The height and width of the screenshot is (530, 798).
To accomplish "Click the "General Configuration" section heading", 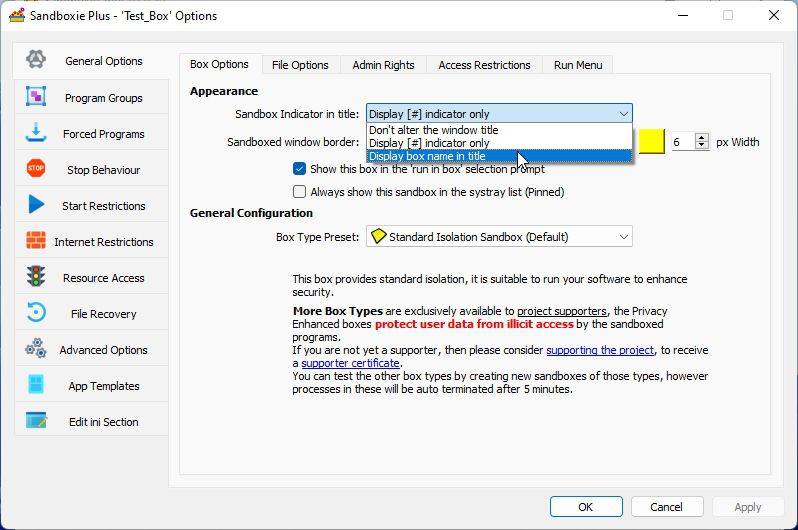I will 251,213.
